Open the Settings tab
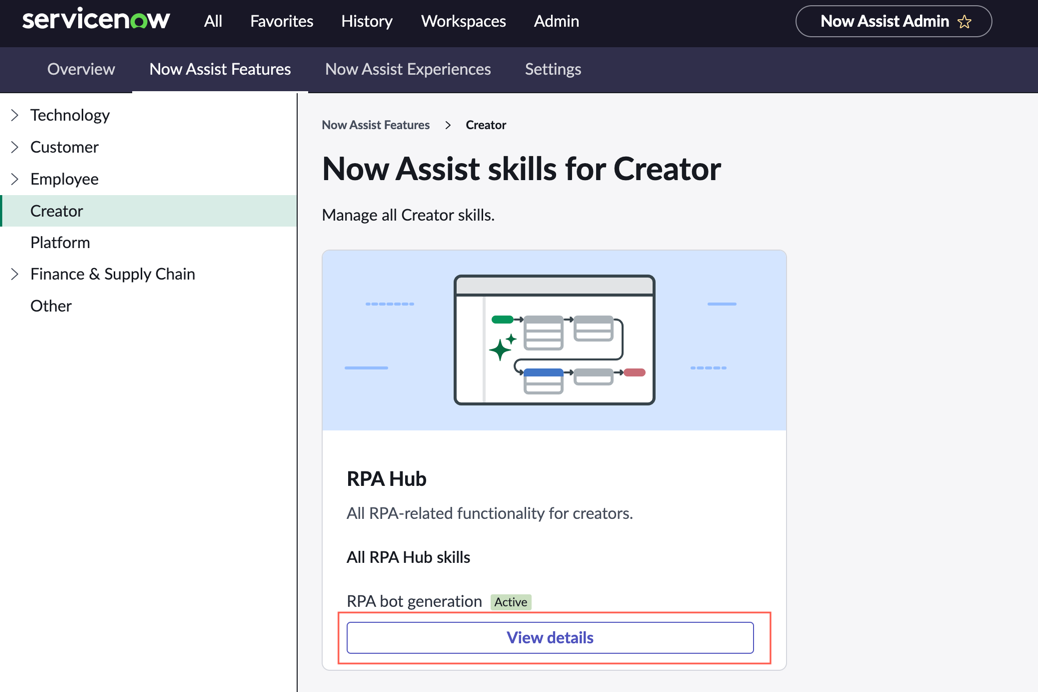1038x692 pixels. 553,69
